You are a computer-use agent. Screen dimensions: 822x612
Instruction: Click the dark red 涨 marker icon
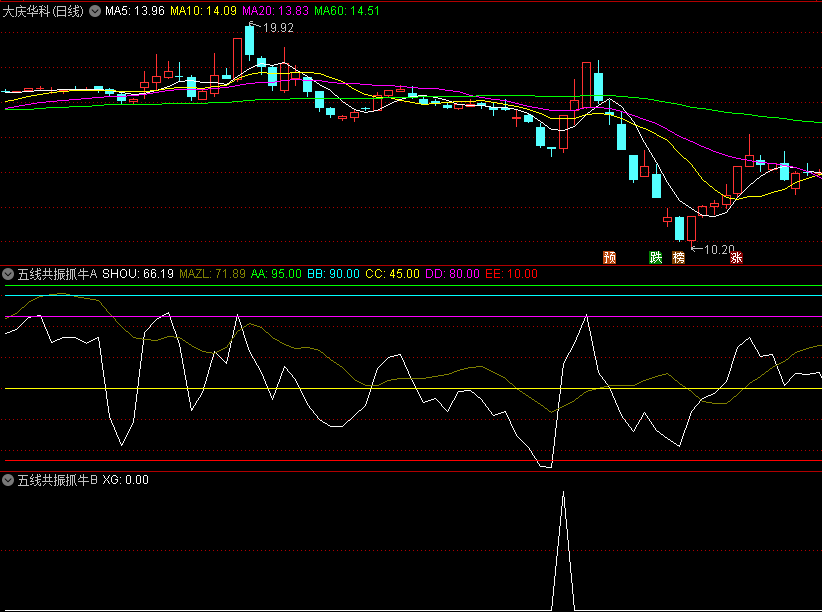pyautogui.click(x=736, y=257)
